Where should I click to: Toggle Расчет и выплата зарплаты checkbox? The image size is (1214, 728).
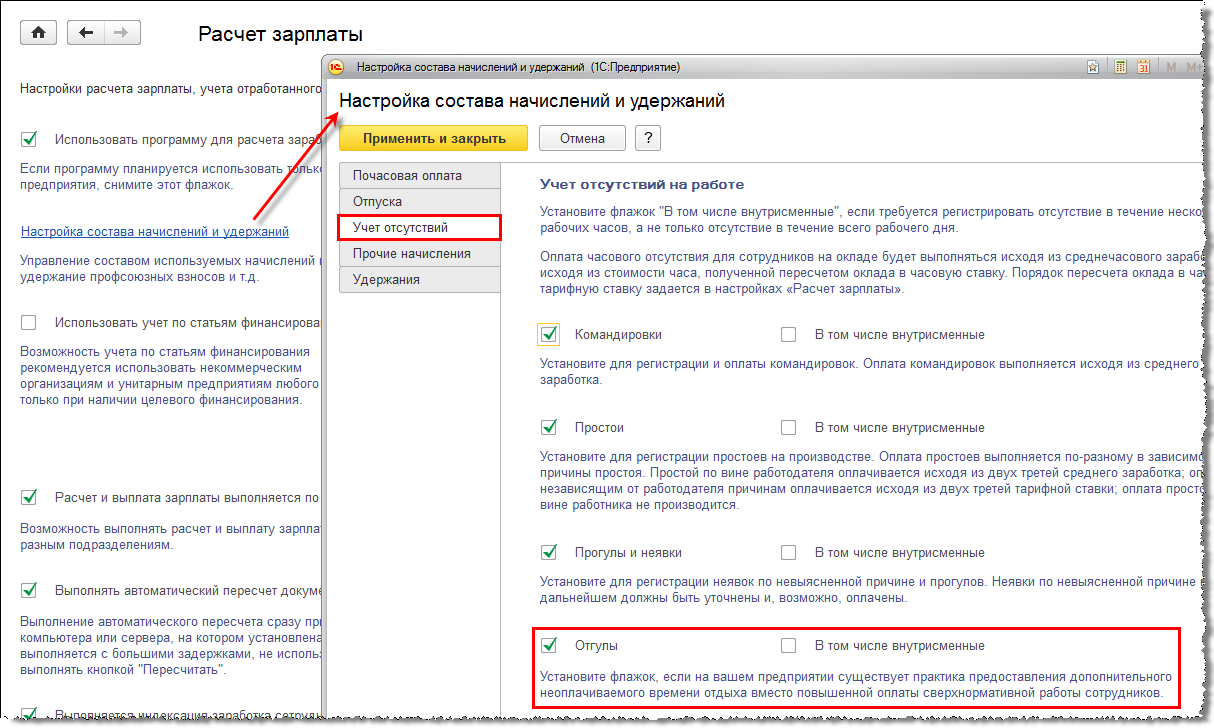tap(29, 496)
